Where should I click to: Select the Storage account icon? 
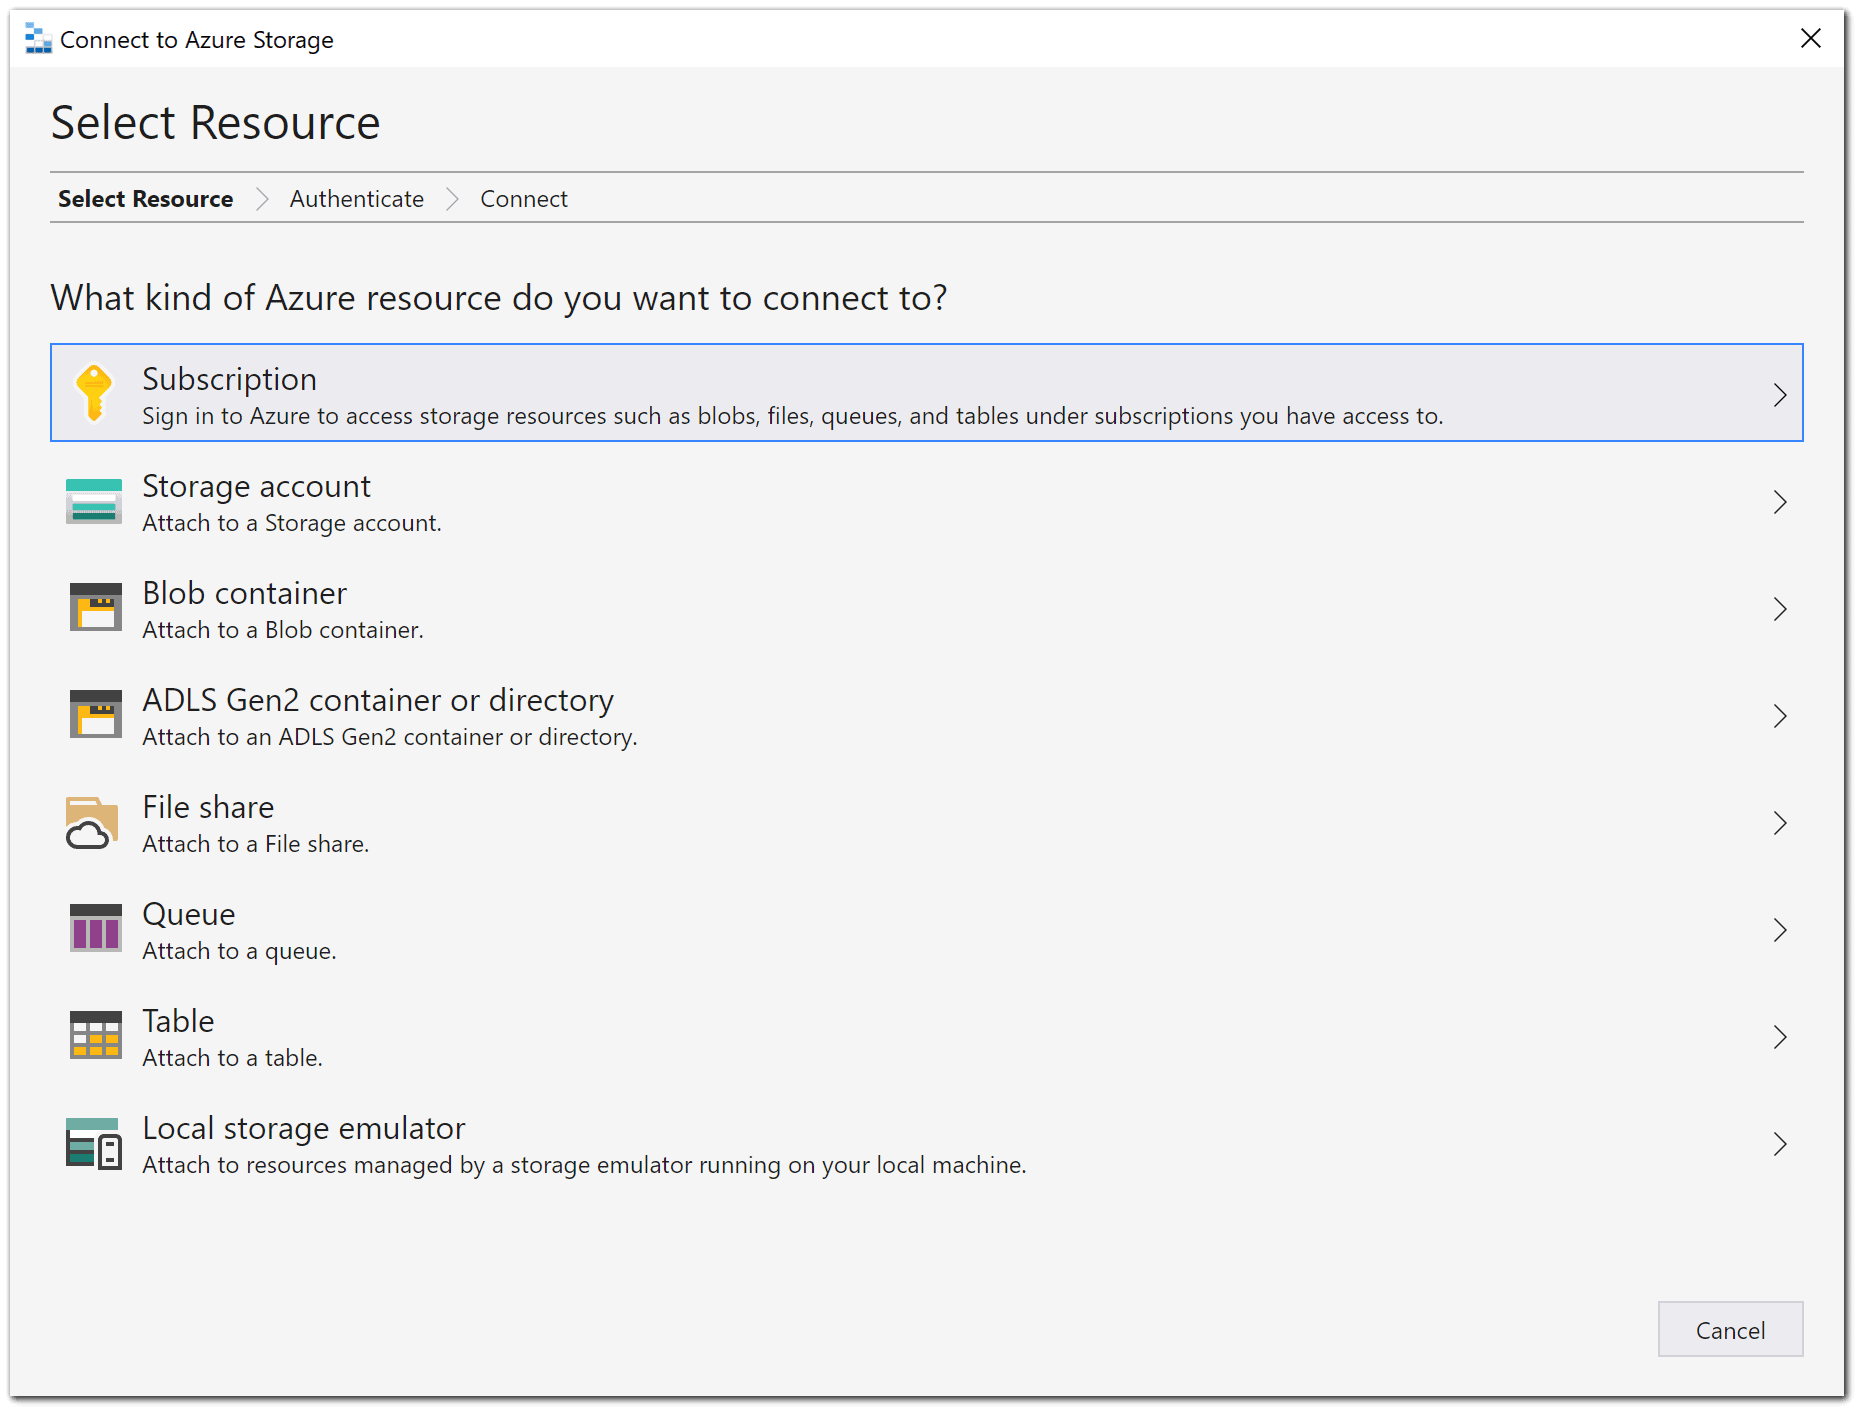click(x=93, y=500)
